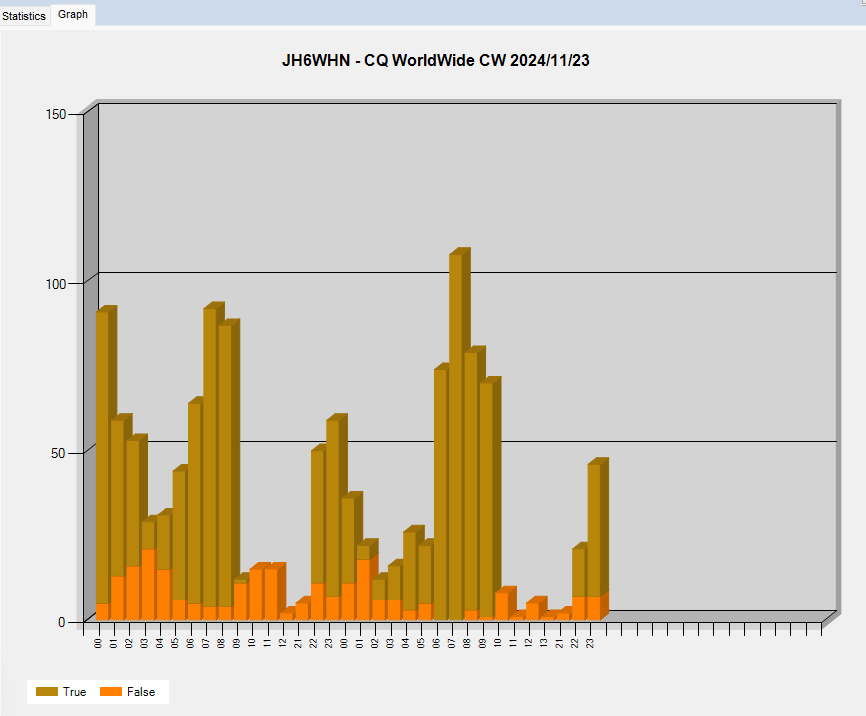The width and height of the screenshot is (866, 716).
Task: Click the 0 label on the Y axis
Action: tap(62, 621)
